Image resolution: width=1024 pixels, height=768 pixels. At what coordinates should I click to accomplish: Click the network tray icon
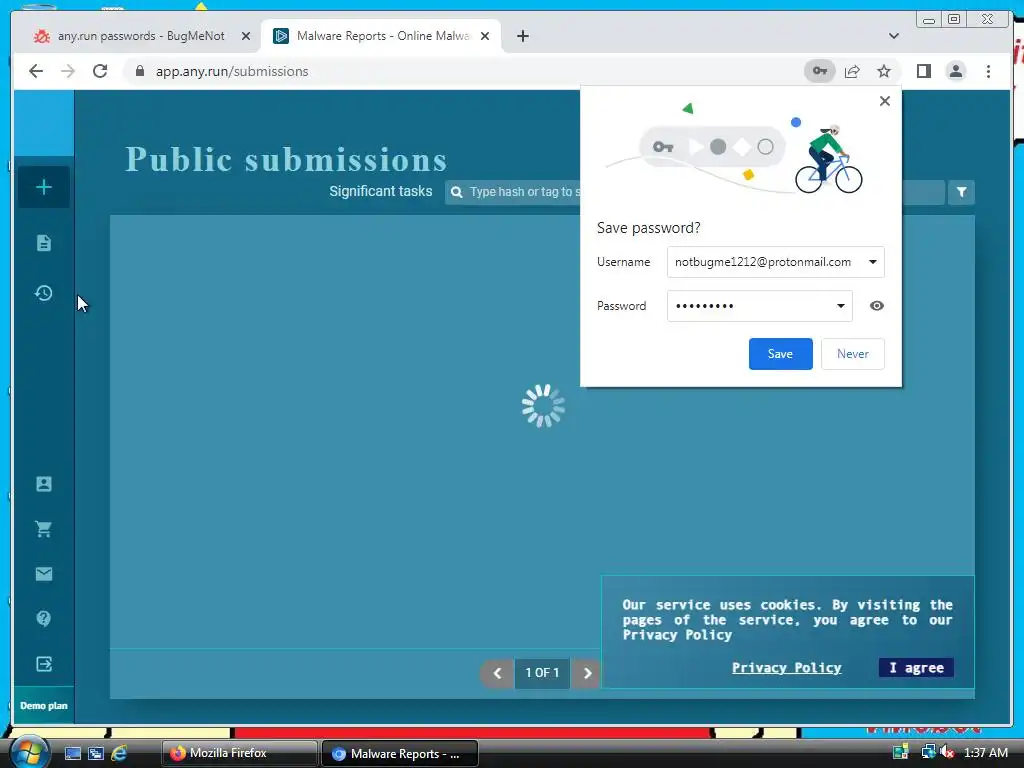point(928,752)
